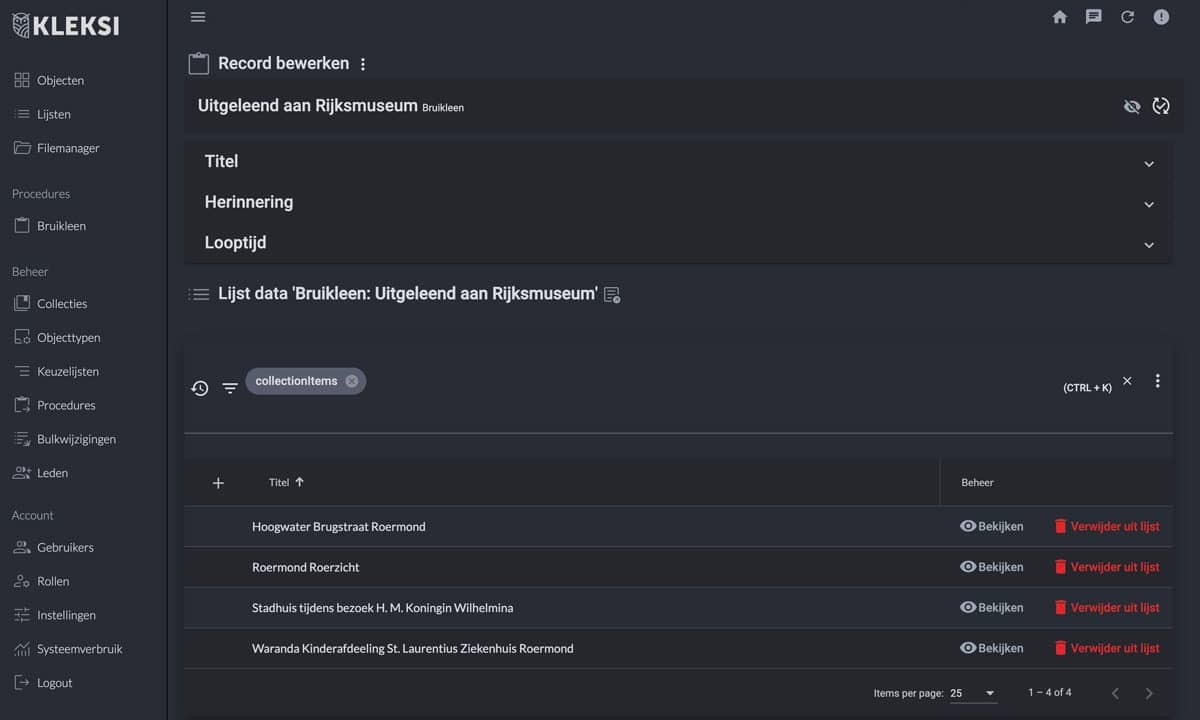Click the plus icon in table header
The image size is (1200, 720).
218,483
